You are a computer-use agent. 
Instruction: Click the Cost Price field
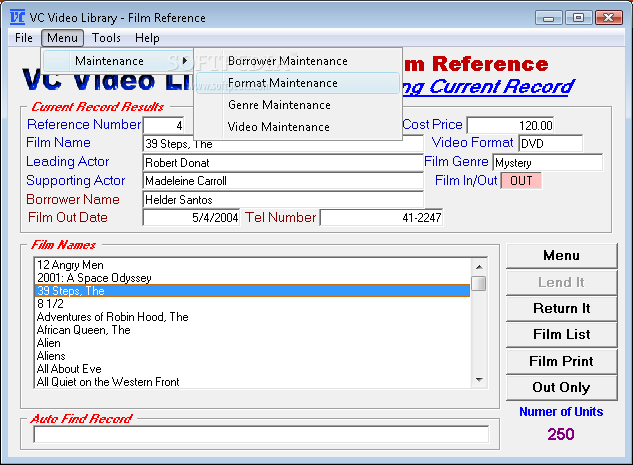click(510, 125)
